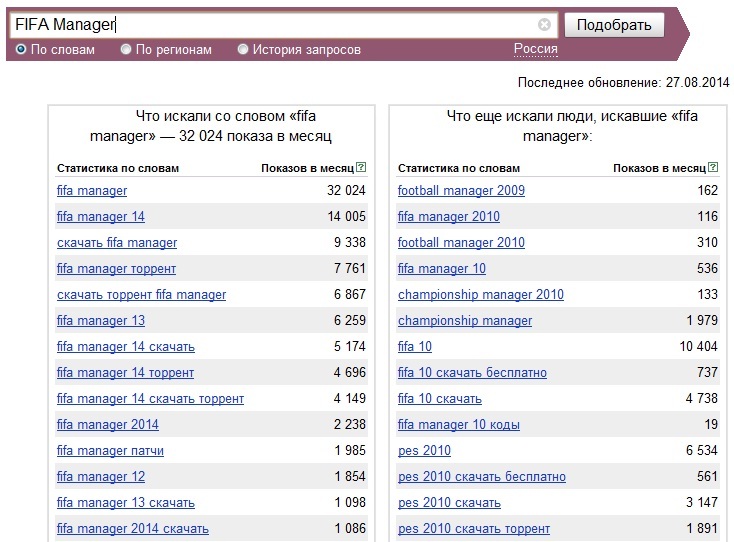This screenshot has width=734, height=542.
Task: Click the 'Последнее обновление: 27.08.2014' text
Action: point(624,82)
